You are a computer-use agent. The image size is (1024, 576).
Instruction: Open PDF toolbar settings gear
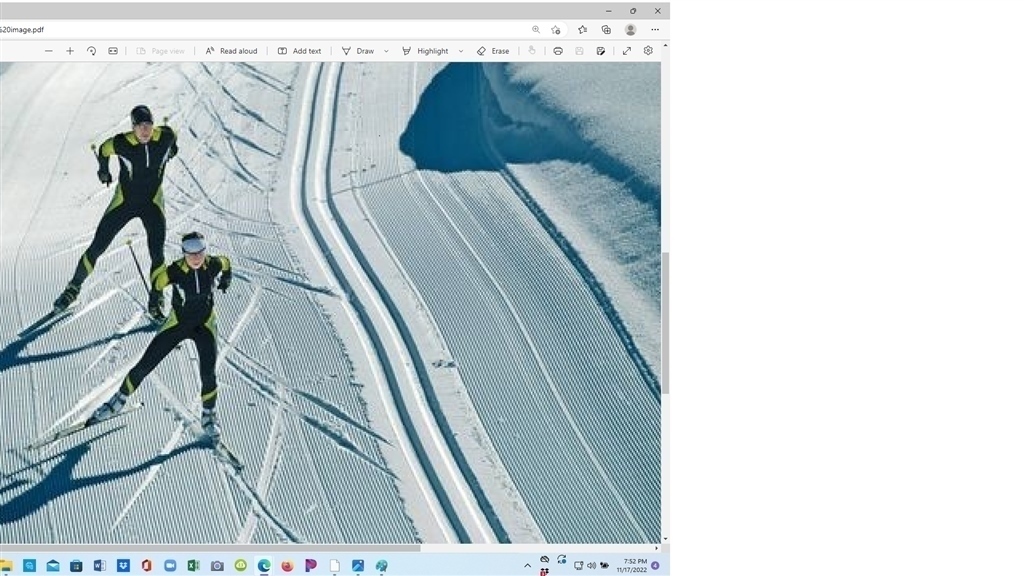648,51
